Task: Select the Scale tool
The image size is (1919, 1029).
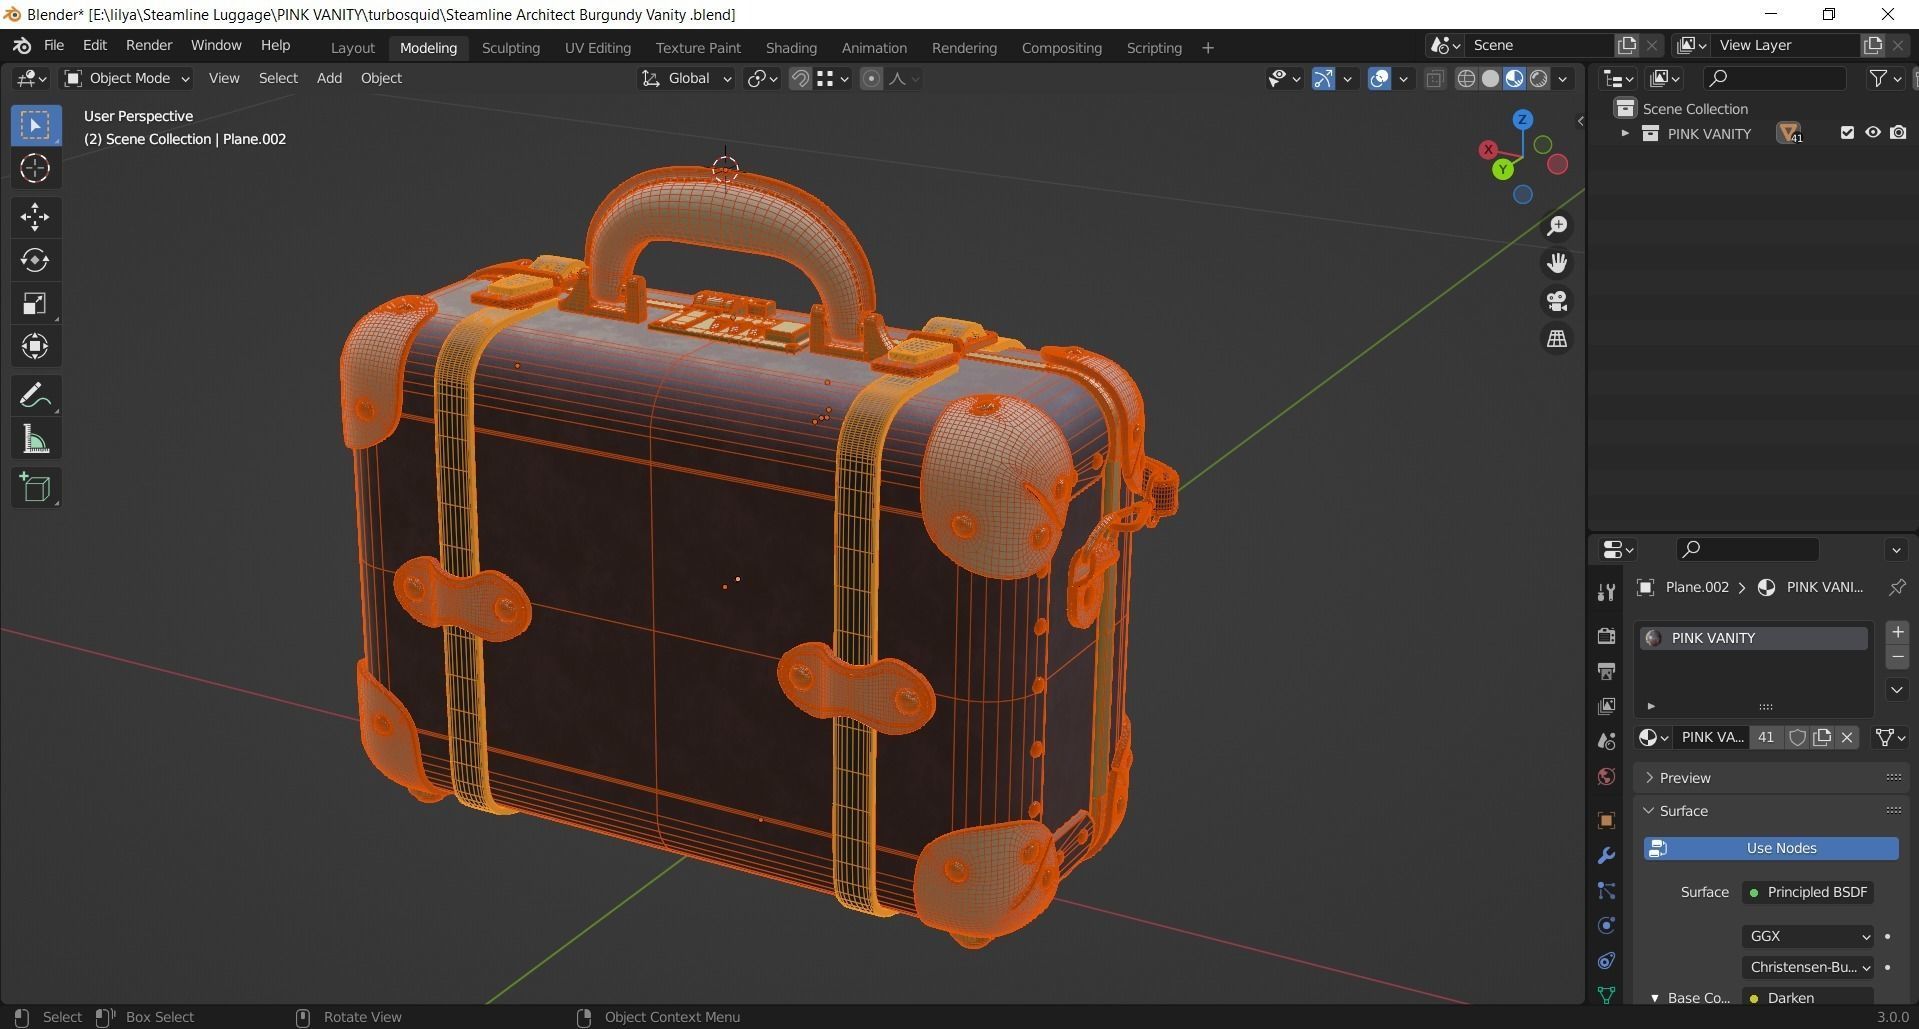Action: pyautogui.click(x=35, y=303)
